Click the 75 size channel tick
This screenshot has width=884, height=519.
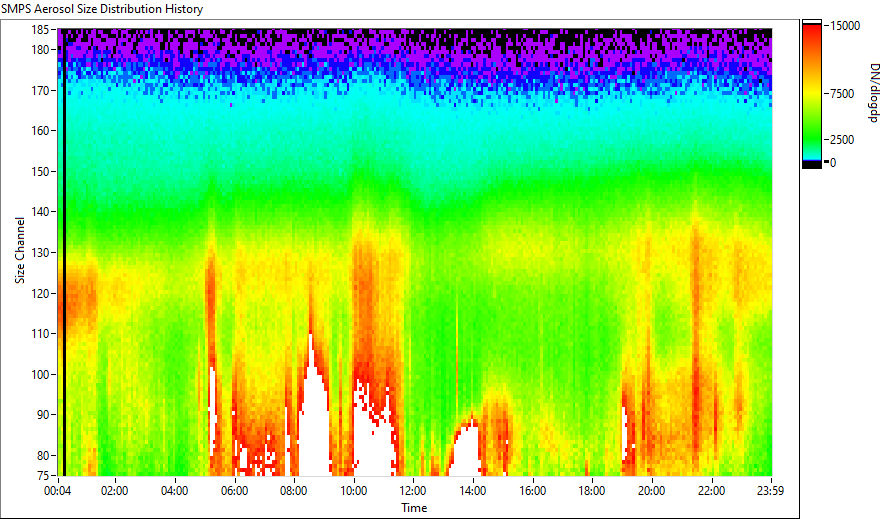pyautogui.click(x=43, y=476)
